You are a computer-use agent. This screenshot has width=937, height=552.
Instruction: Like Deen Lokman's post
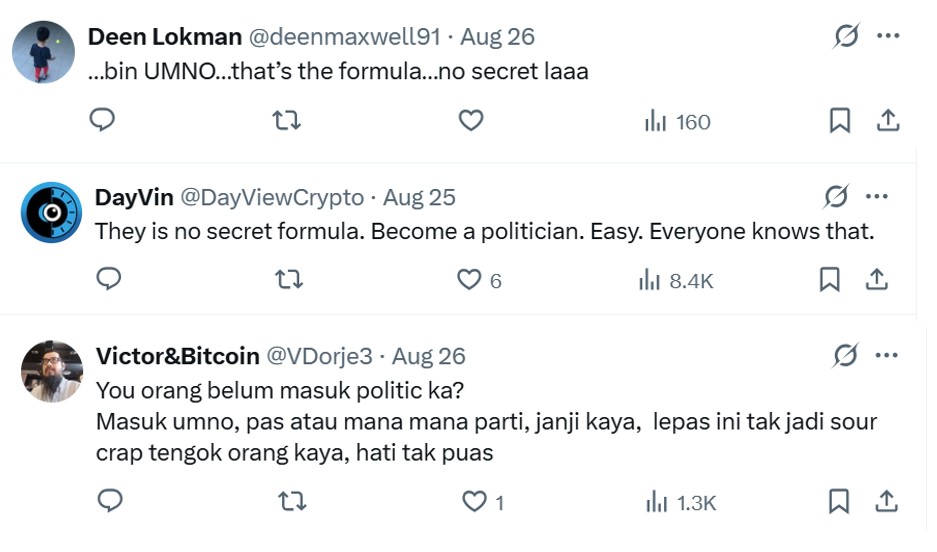(x=471, y=121)
